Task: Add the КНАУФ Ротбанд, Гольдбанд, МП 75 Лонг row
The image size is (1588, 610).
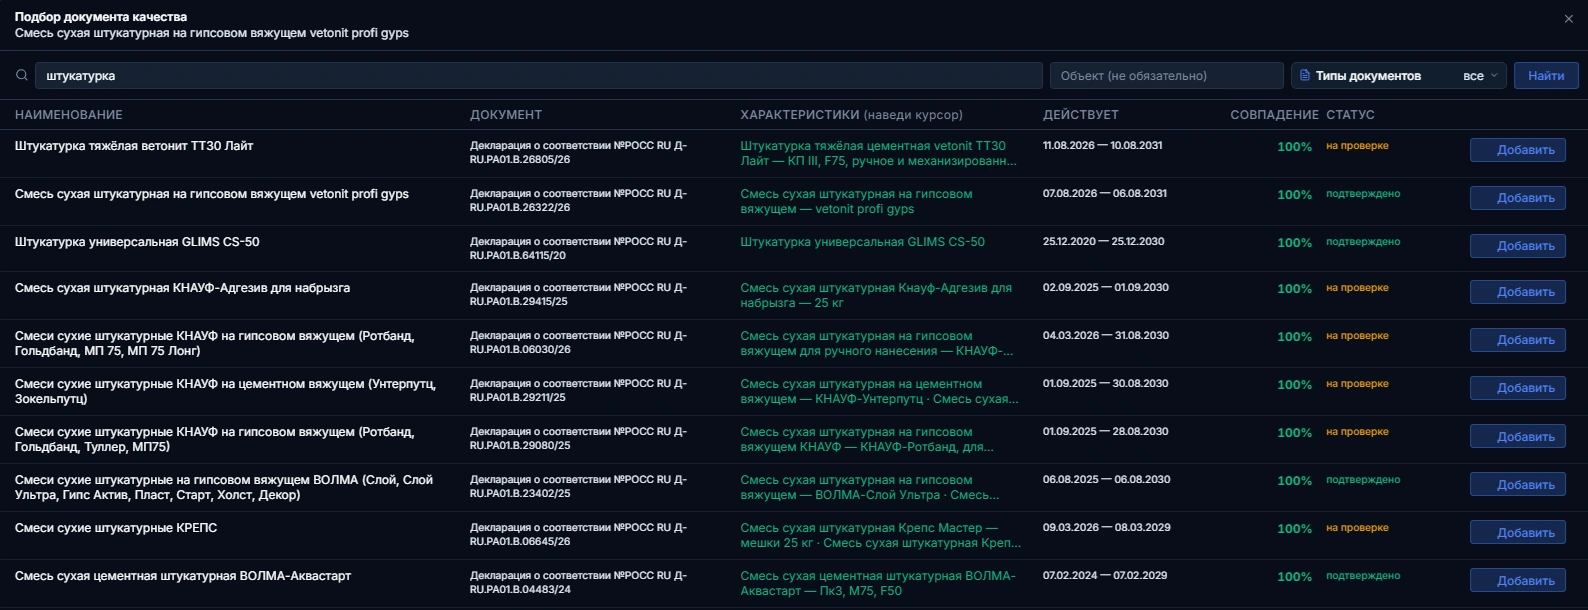Action: (x=1517, y=340)
